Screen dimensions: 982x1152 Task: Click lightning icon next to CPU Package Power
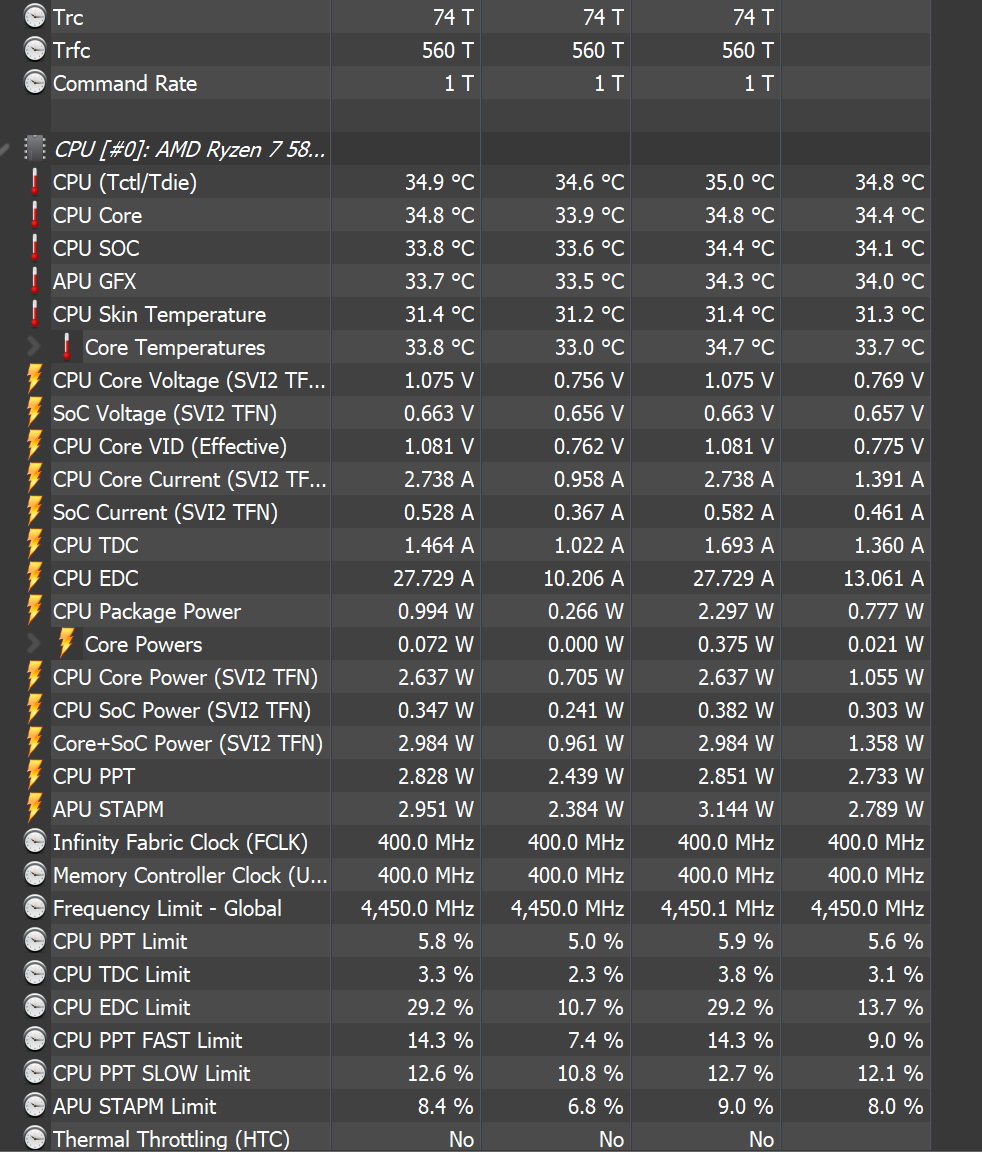coord(34,611)
